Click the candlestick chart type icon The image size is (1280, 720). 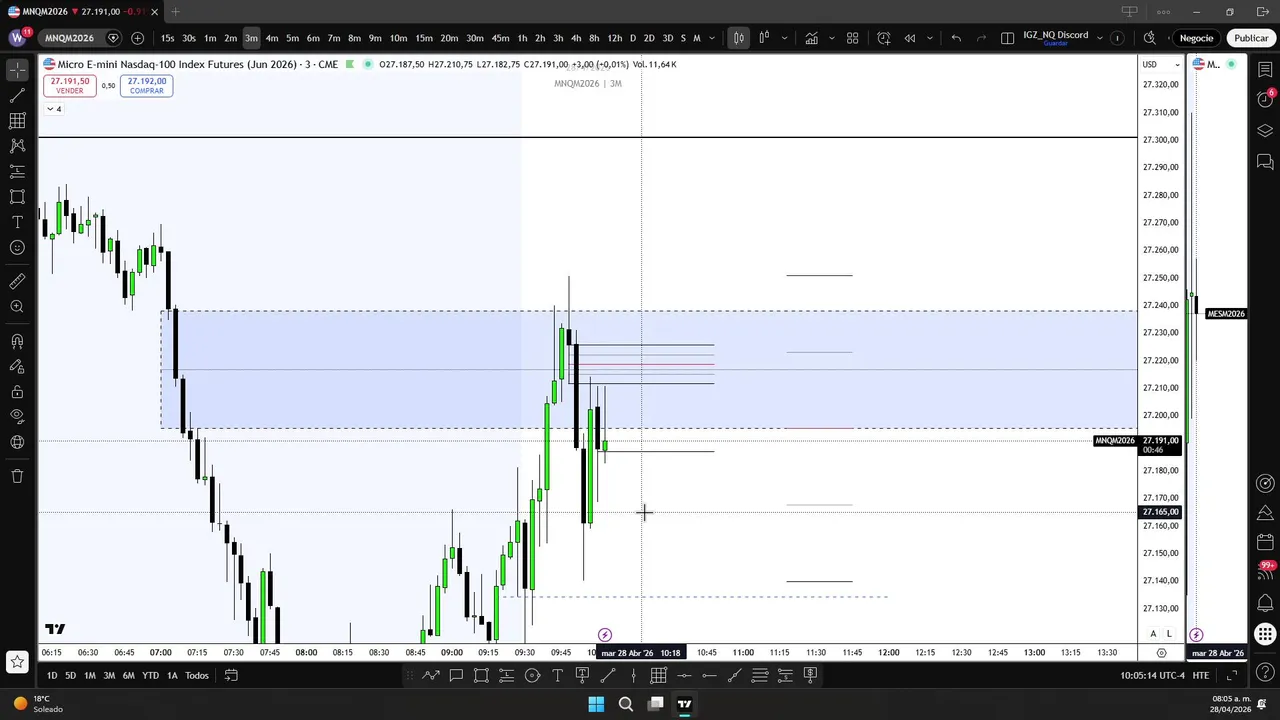(738, 38)
